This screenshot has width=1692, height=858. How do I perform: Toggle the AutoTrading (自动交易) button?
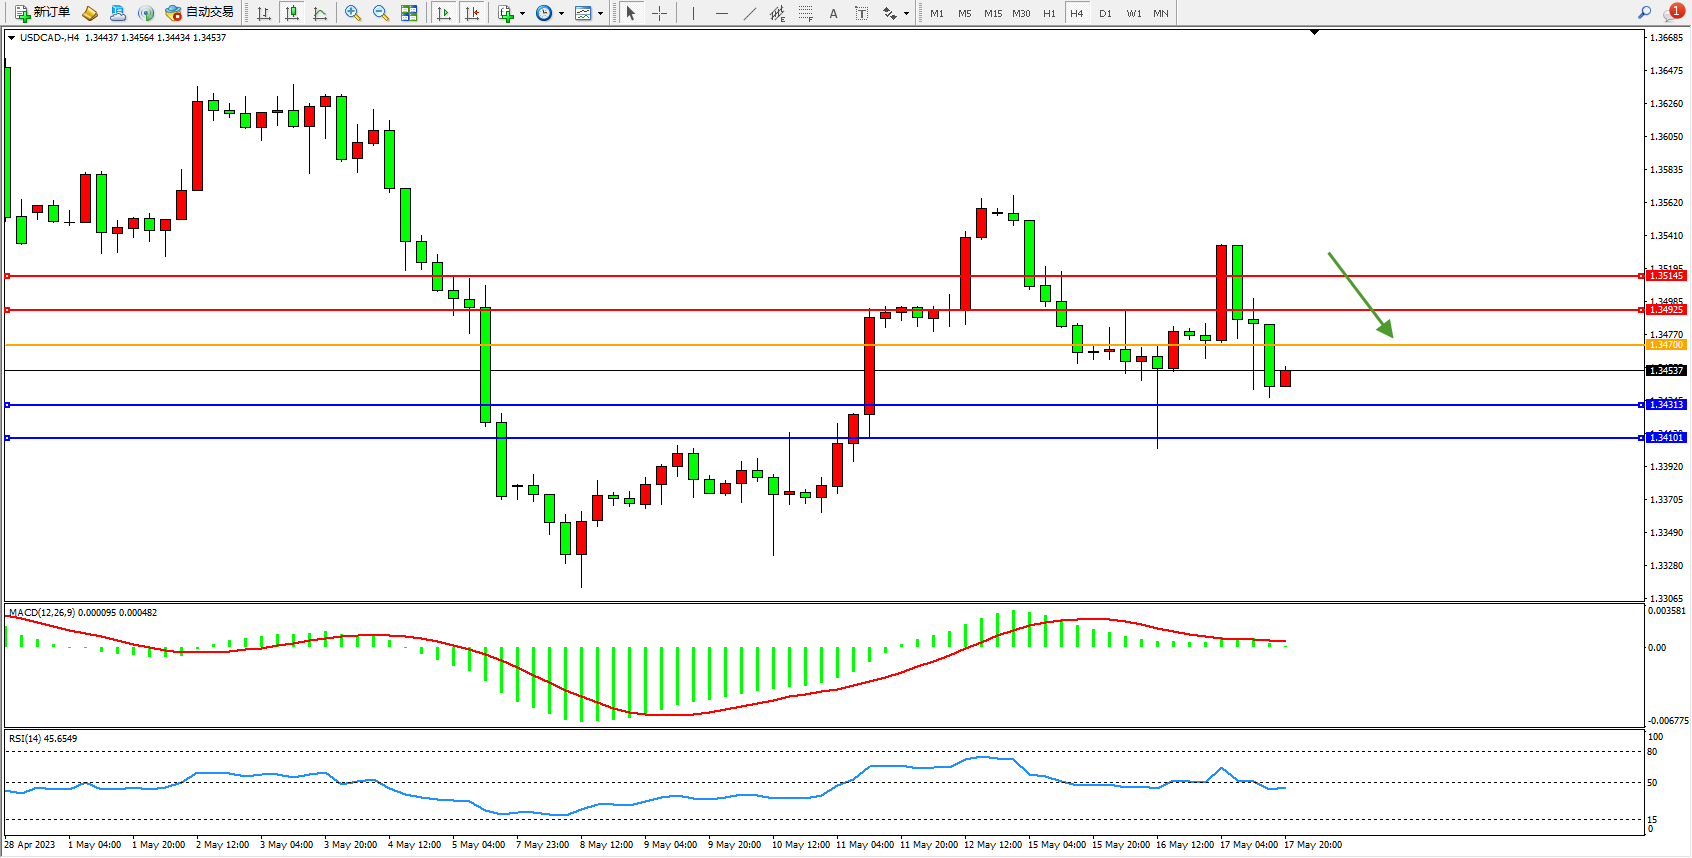pos(200,13)
